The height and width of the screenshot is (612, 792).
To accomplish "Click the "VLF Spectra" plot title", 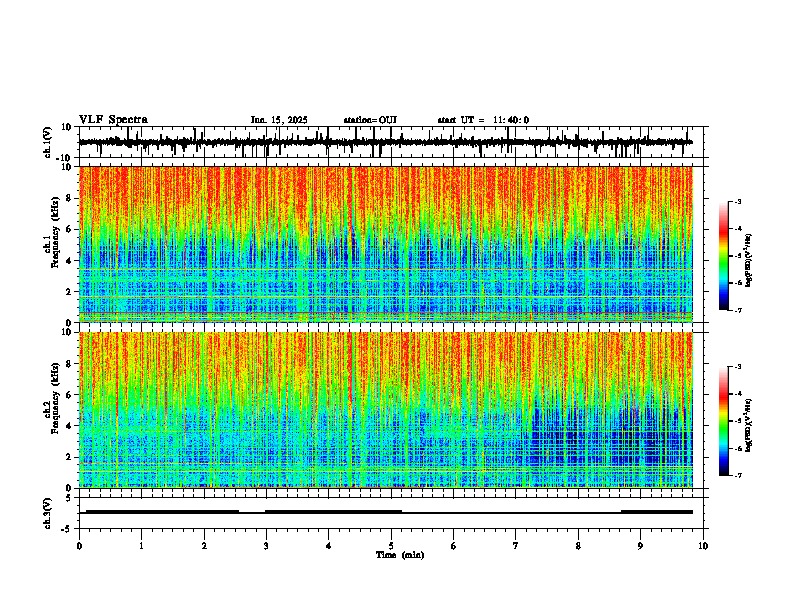I will coord(113,120).
